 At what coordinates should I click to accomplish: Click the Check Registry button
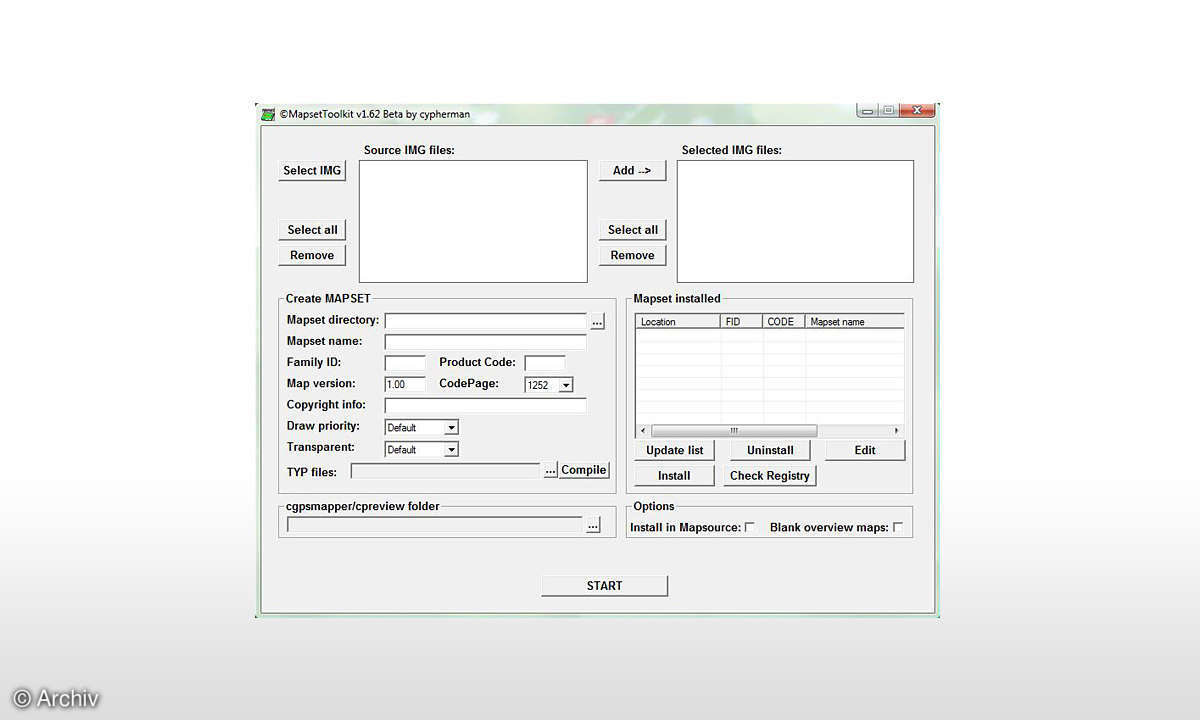770,476
